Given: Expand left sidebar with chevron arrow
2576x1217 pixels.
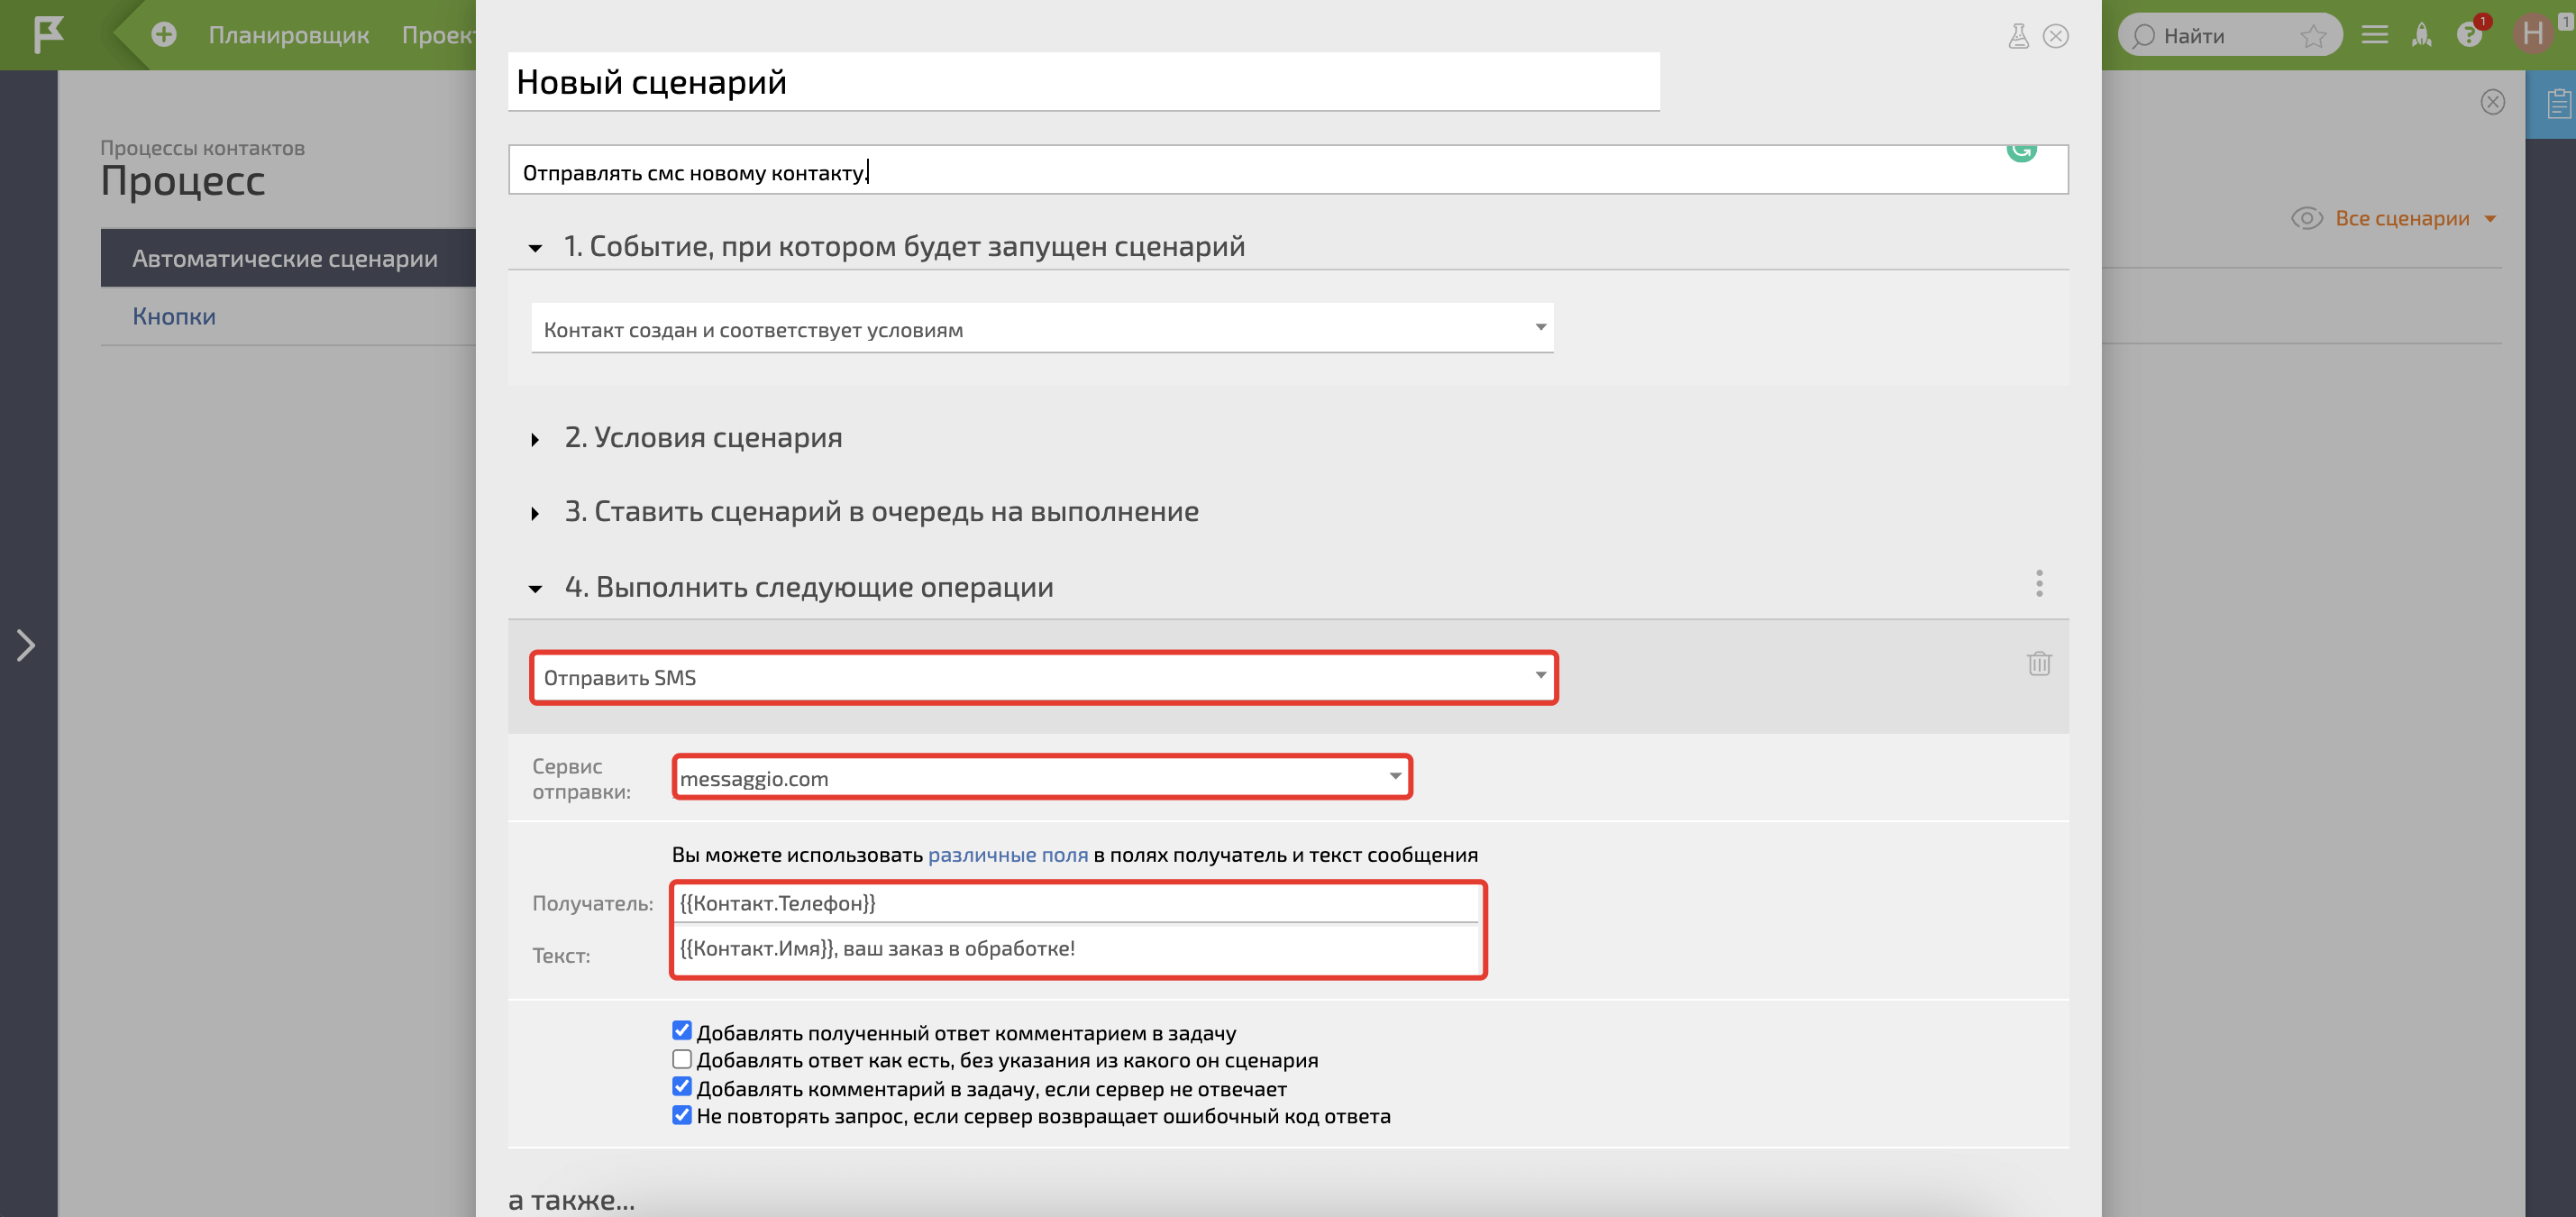Looking at the screenshot, I should pyautogui.click(x=26, y=645).
